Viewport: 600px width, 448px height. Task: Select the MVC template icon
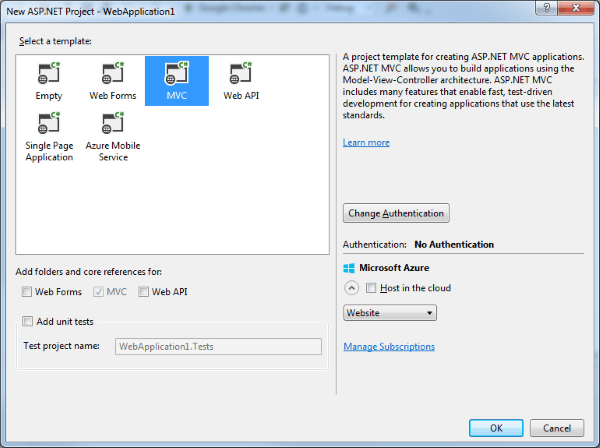176,73
